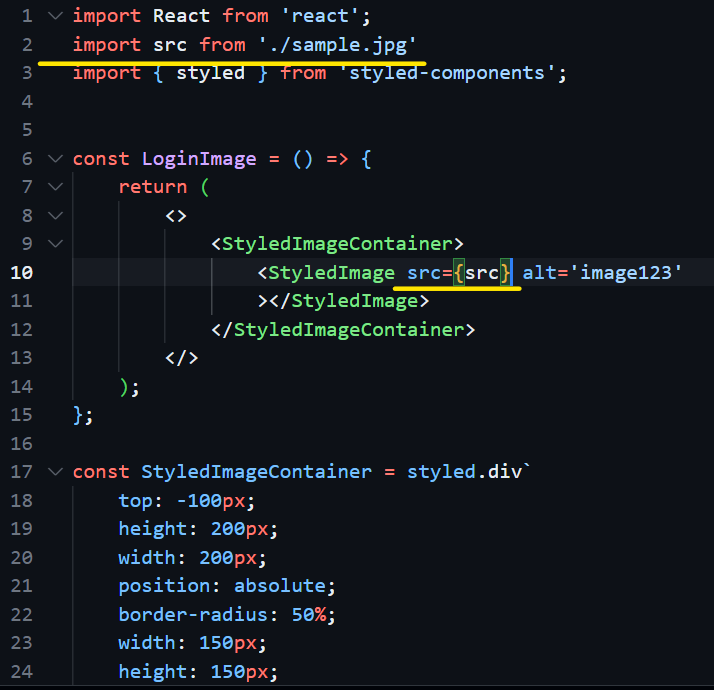This screenshot has width=714, height=690.
Task: Collapse LoginImage function fold at line 6
Action: 55,159
